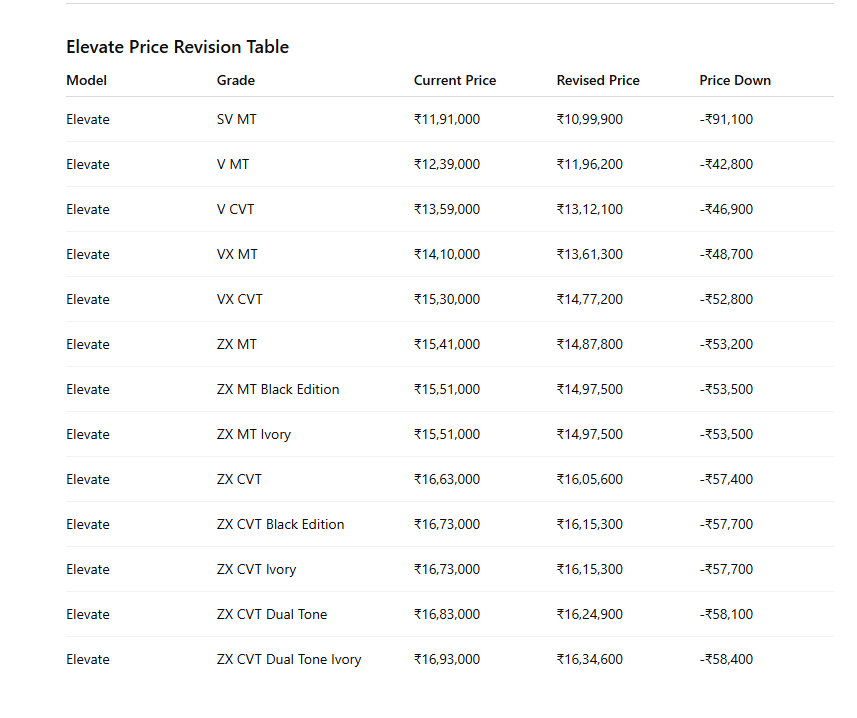The height and width of the screenshot is (718, 857).
Task: Click the ₹10,99,900 revised price
Action: (590, 119)
